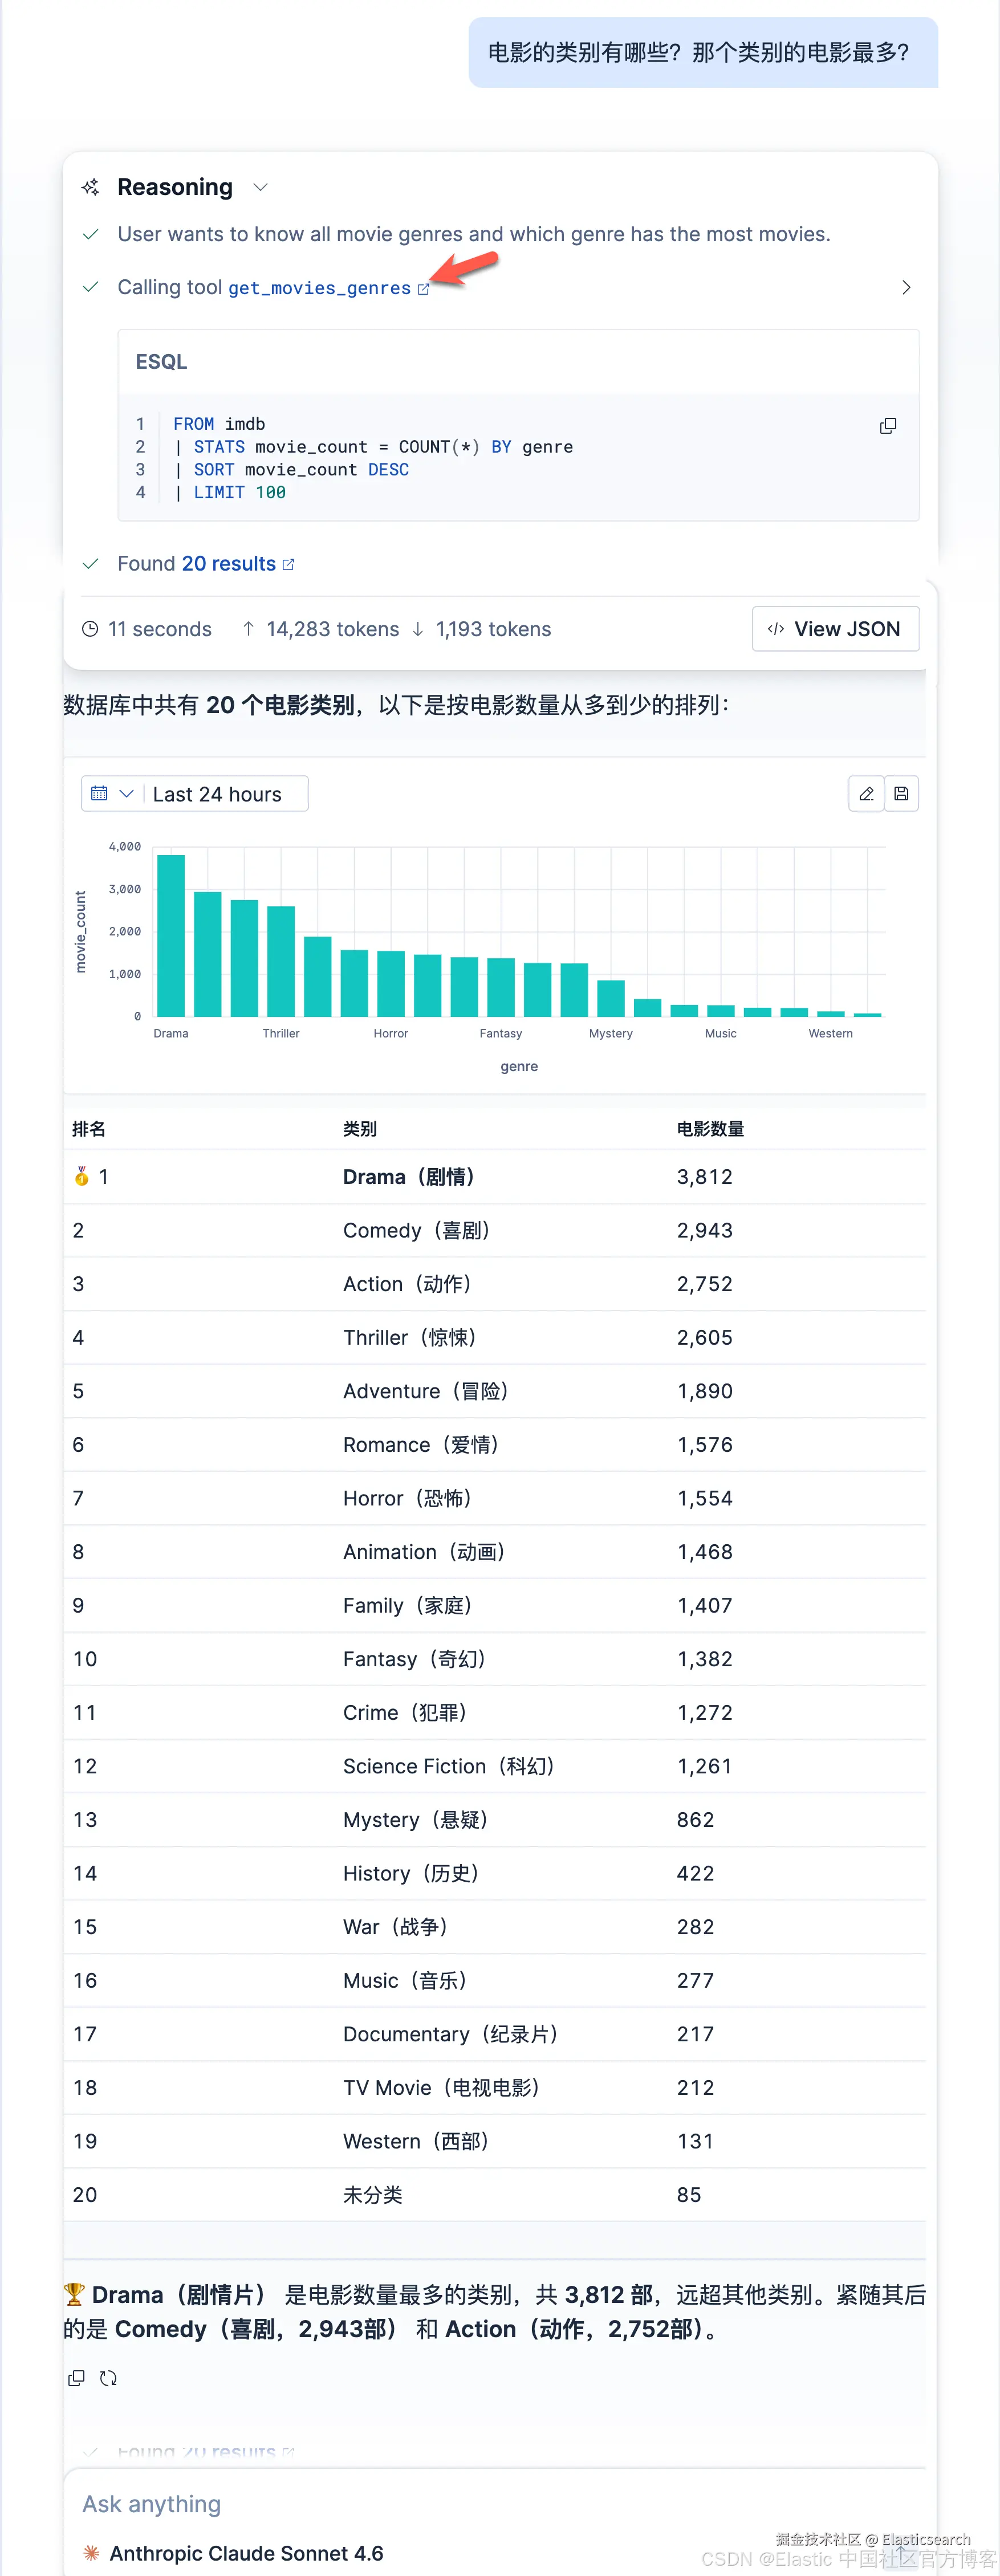Copy the assistant response
1000x2576 pixels.
(76, 2378)
